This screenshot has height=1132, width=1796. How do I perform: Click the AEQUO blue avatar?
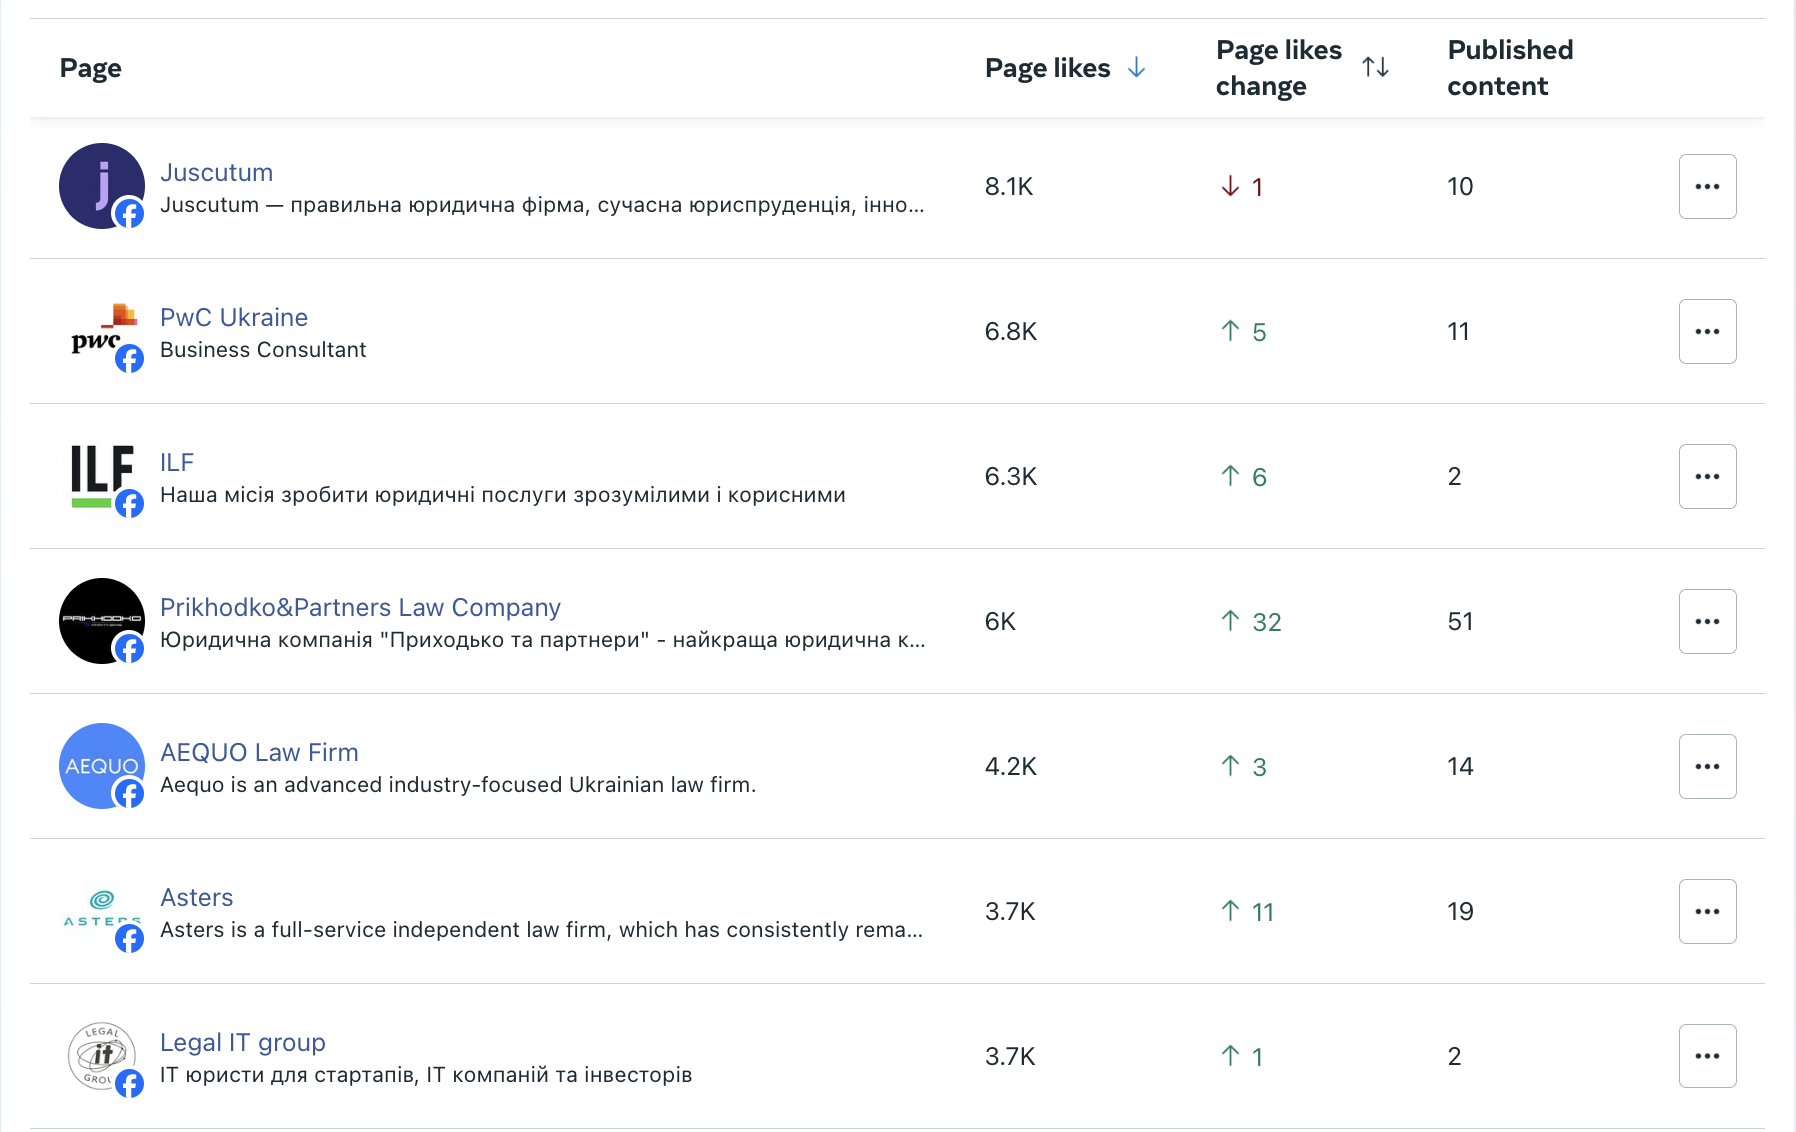coord(102,766)
